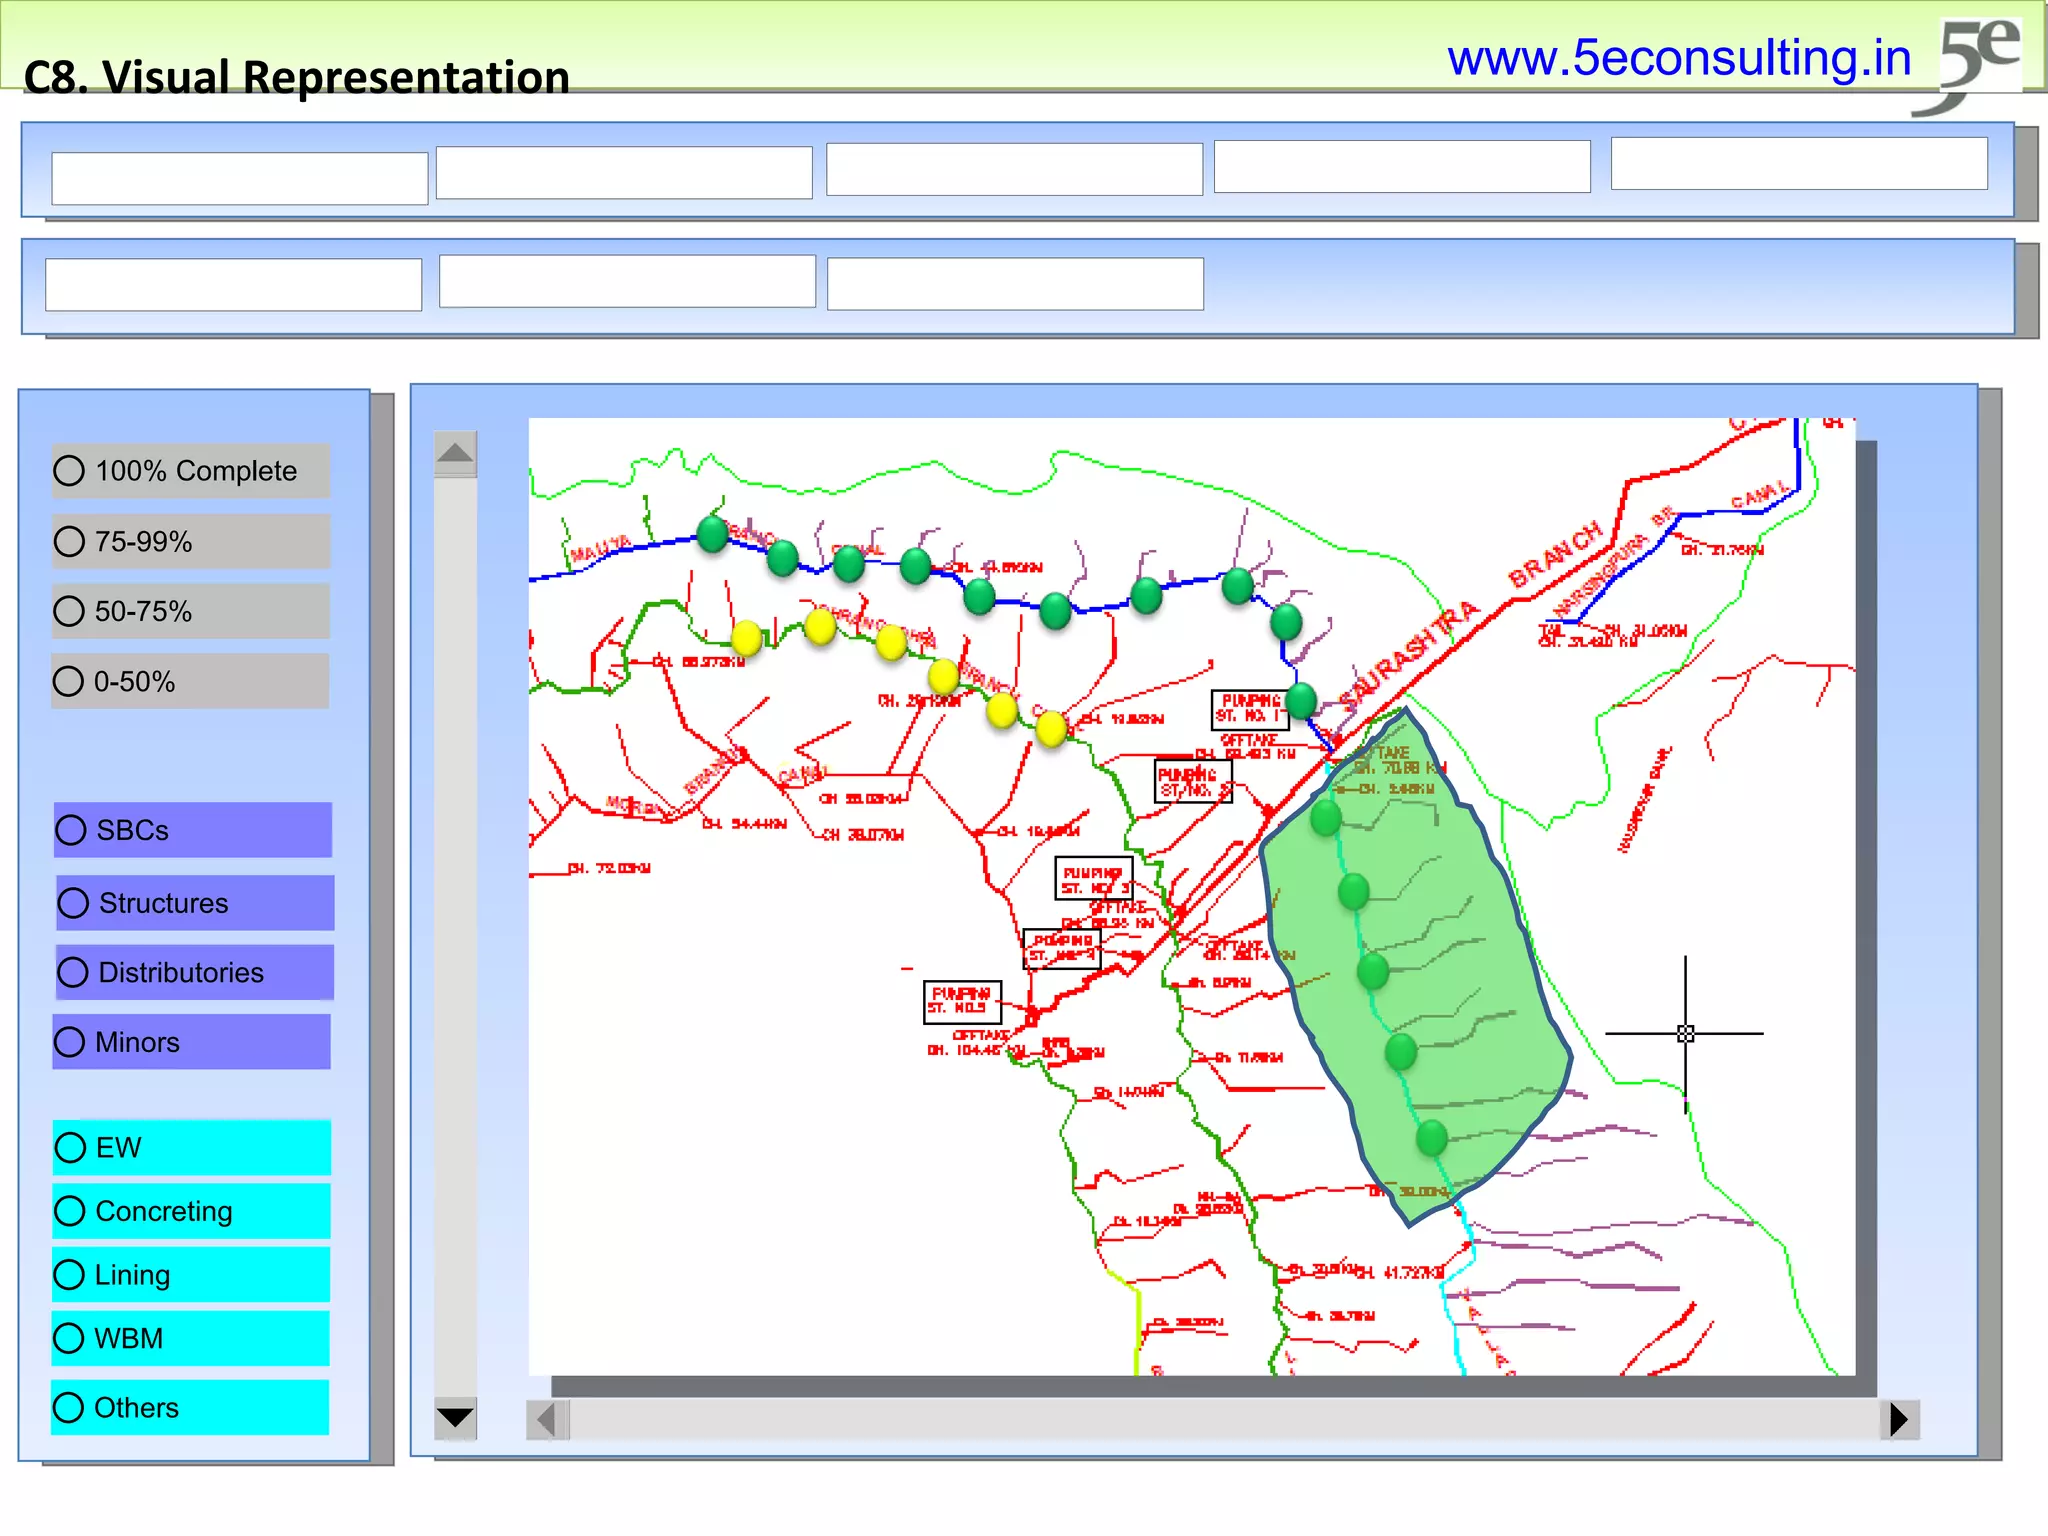The image size is (2048, 1536).
Task: Open the www.5econsulting.in link
Action: tap(1679, 58)
